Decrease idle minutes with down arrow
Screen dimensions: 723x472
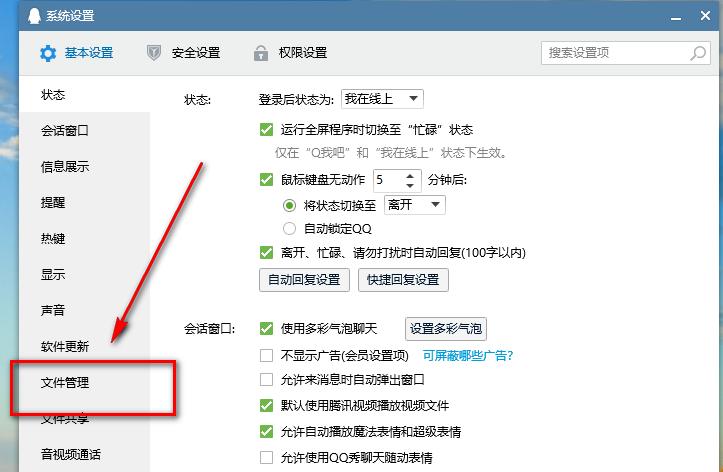[x=410, y=185]
